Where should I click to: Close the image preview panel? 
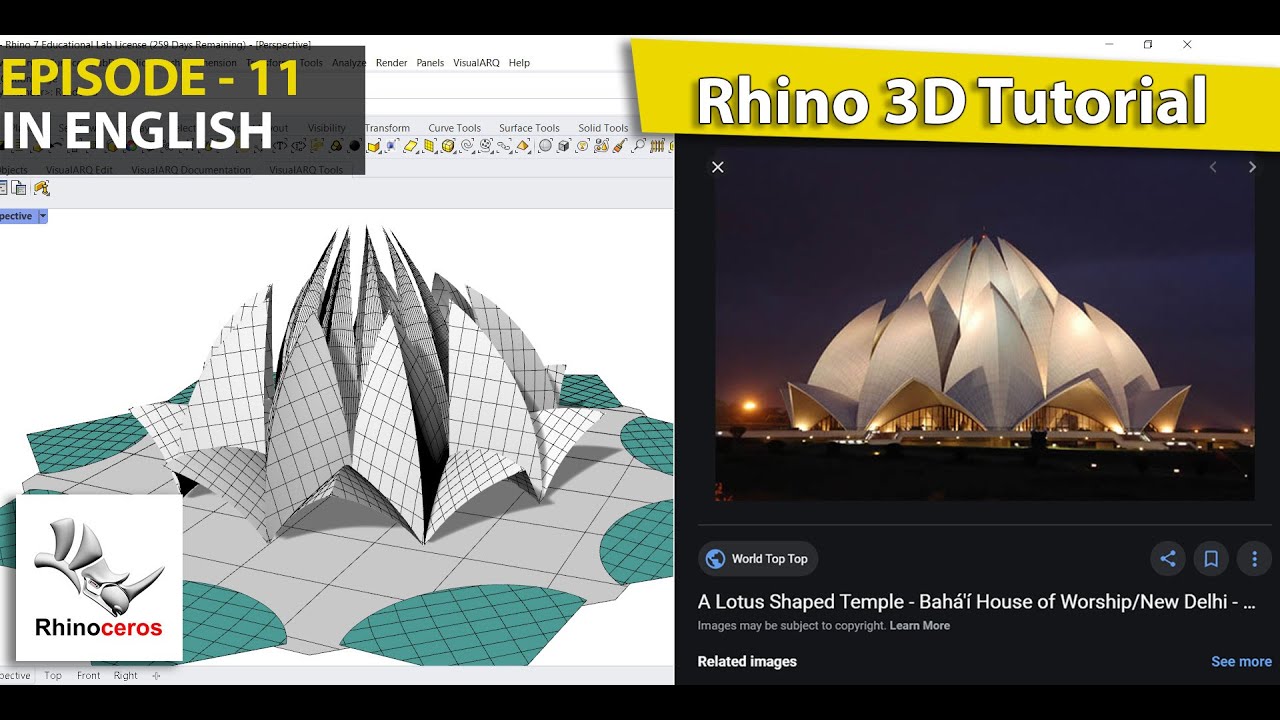(717, 167)
